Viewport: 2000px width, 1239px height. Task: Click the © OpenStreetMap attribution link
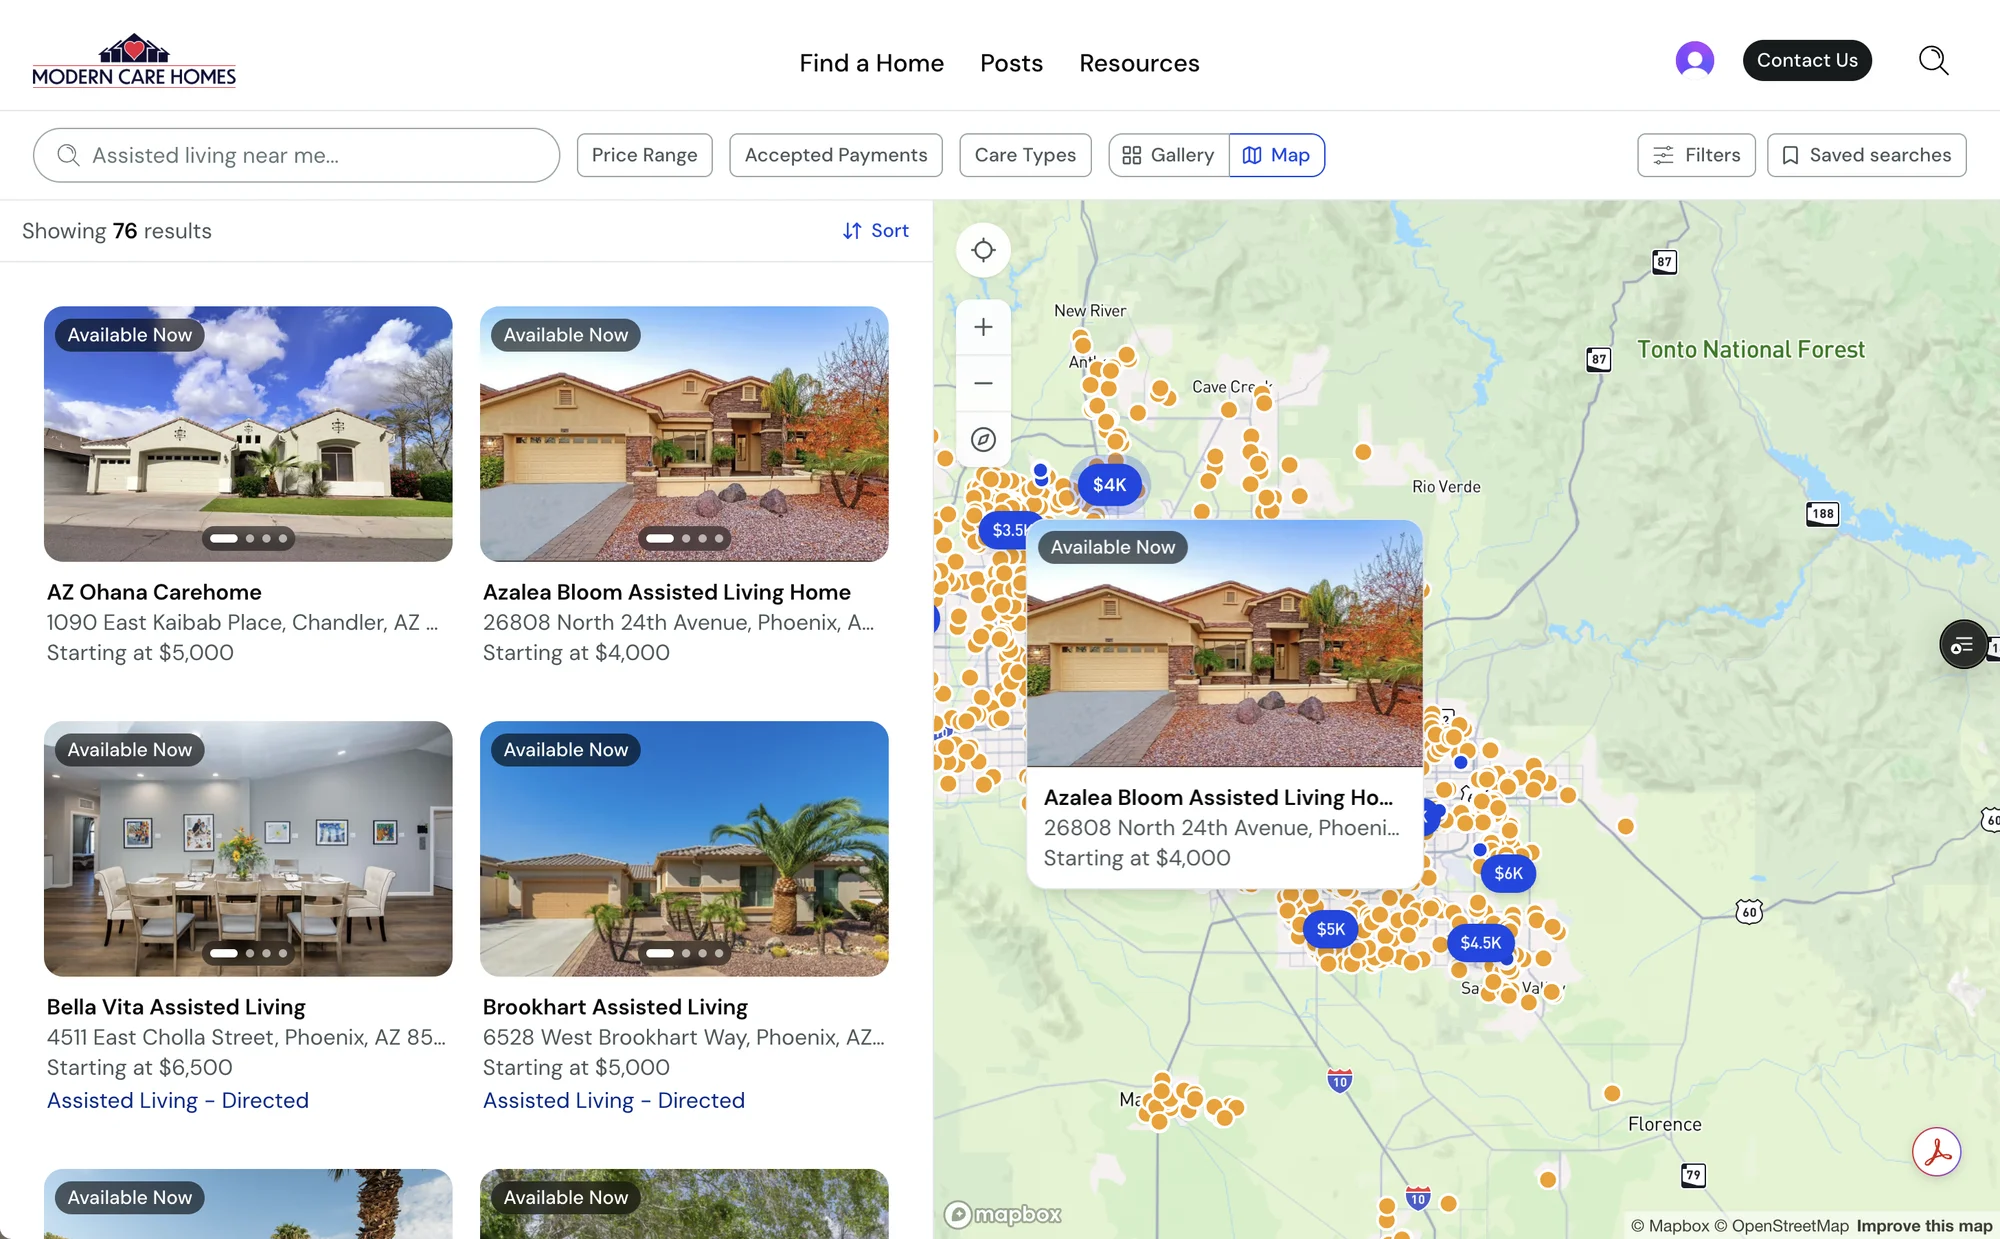click(1781, 1226)
